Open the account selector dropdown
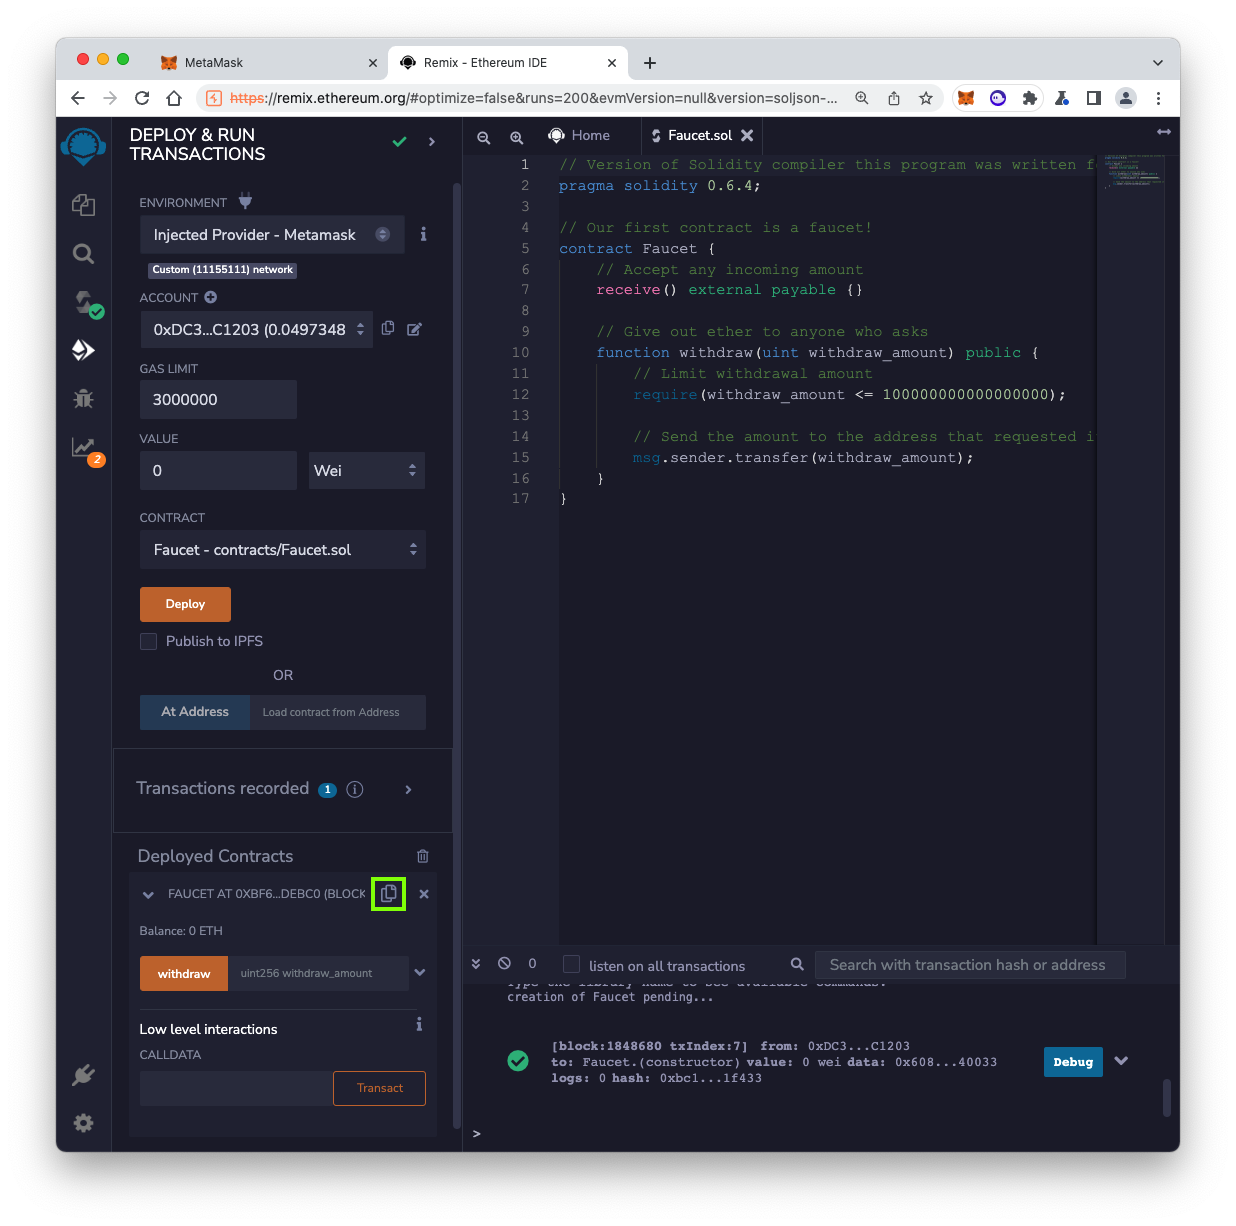The image size is (1236, 1226). (x=256, y=329)
